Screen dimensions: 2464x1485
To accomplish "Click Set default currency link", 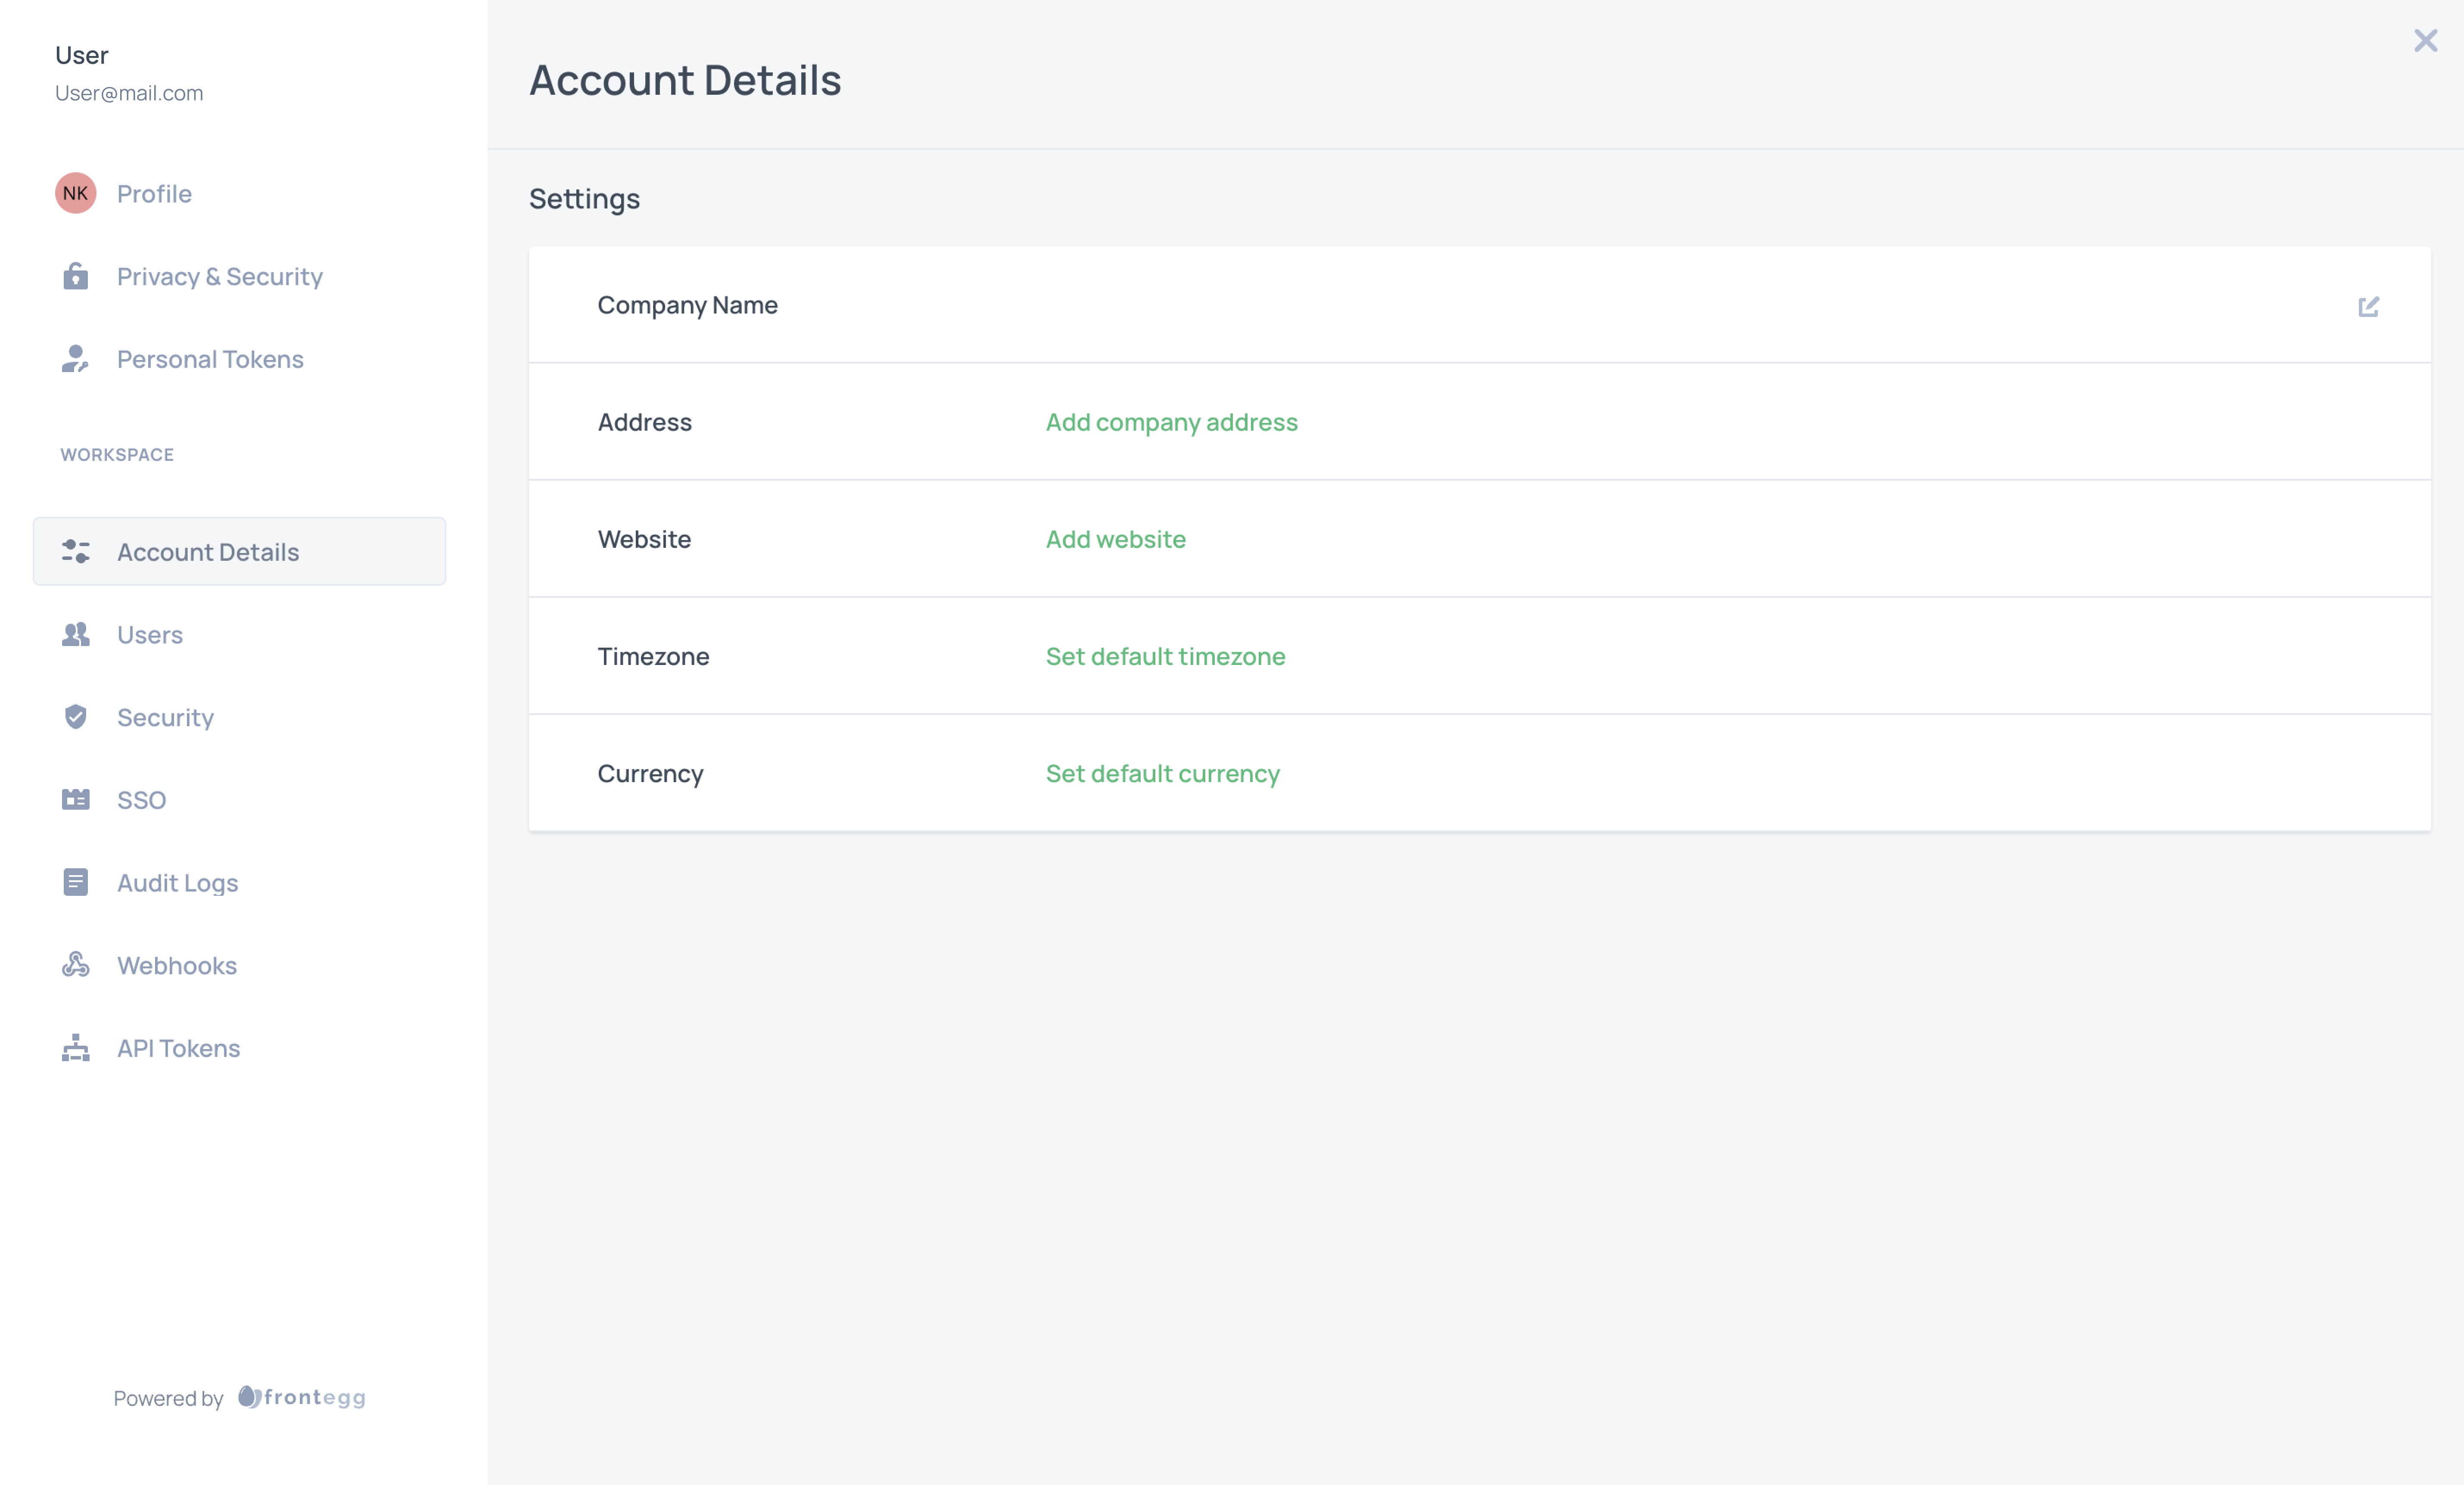I will click(x=1162, y=773).
